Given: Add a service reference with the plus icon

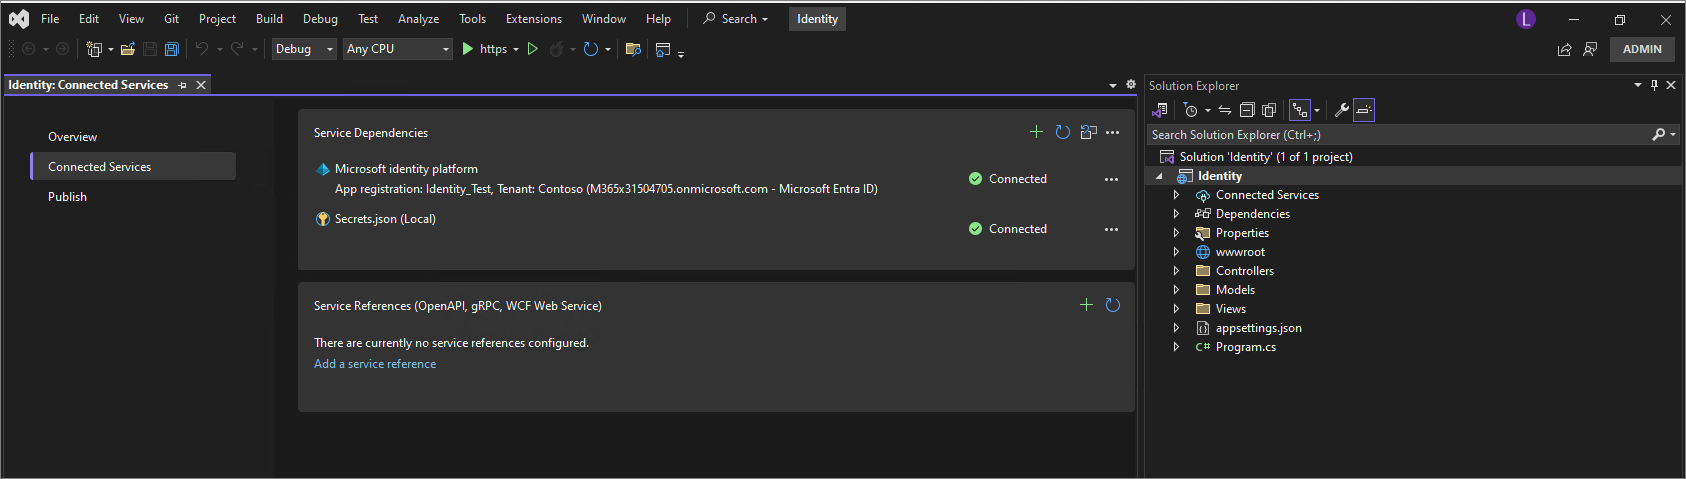Looking at the screenshot, I should coord(1086,305).
